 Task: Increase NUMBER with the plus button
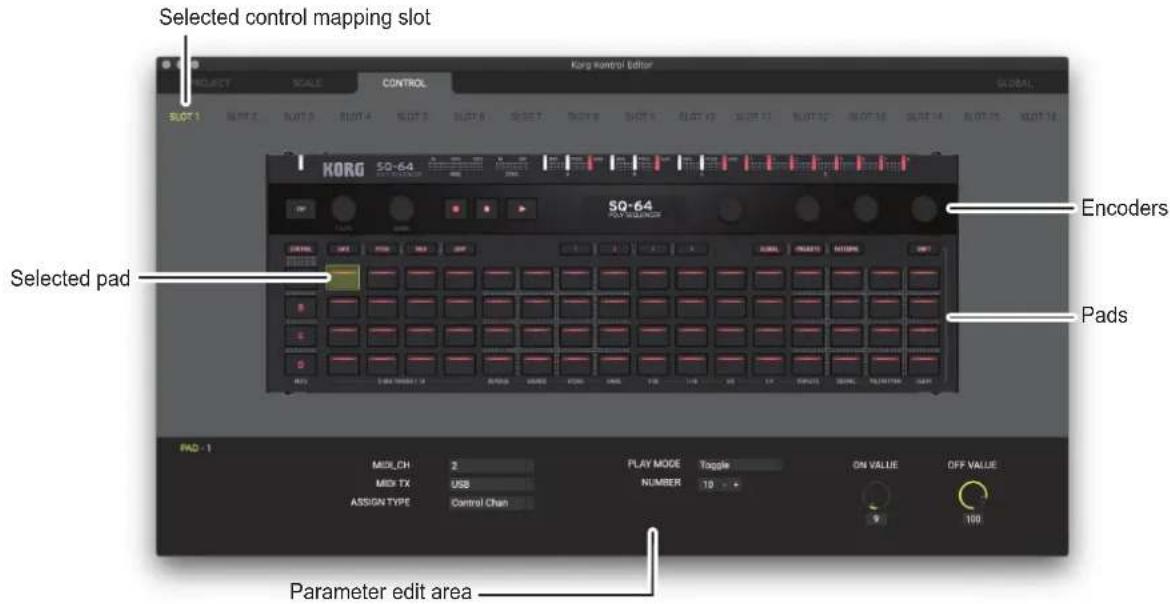736,485
